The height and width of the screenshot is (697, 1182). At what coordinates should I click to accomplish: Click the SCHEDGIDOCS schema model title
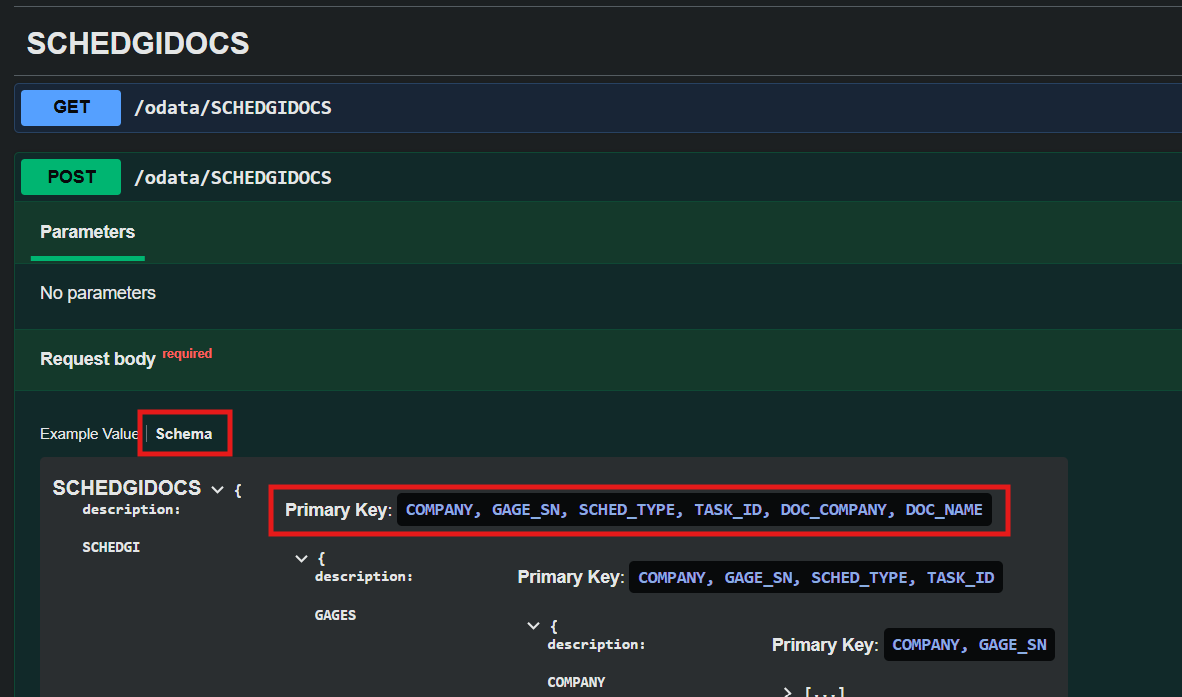tap(127, 488)
